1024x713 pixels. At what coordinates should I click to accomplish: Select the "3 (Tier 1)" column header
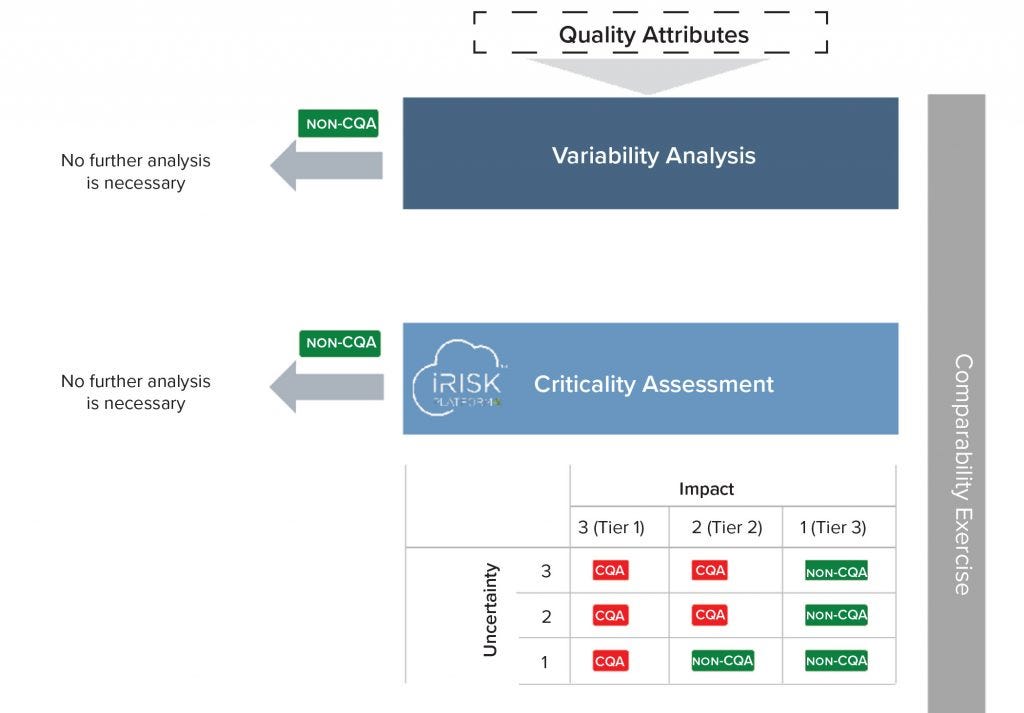pyautogui.click(x=613, y=528)
